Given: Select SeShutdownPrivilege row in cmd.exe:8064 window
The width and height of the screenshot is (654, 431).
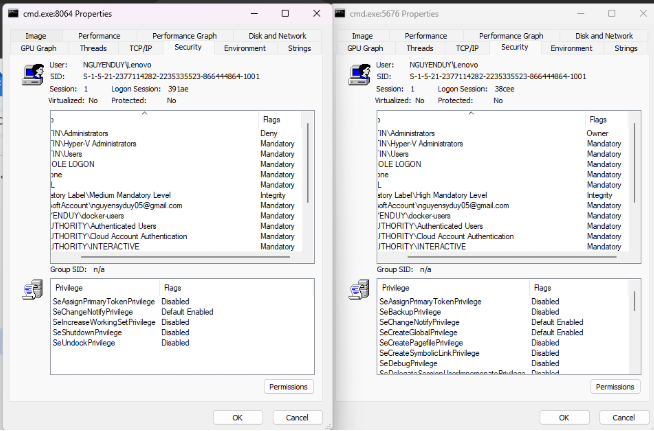Looking at the screenshot, I should (182, 333).
